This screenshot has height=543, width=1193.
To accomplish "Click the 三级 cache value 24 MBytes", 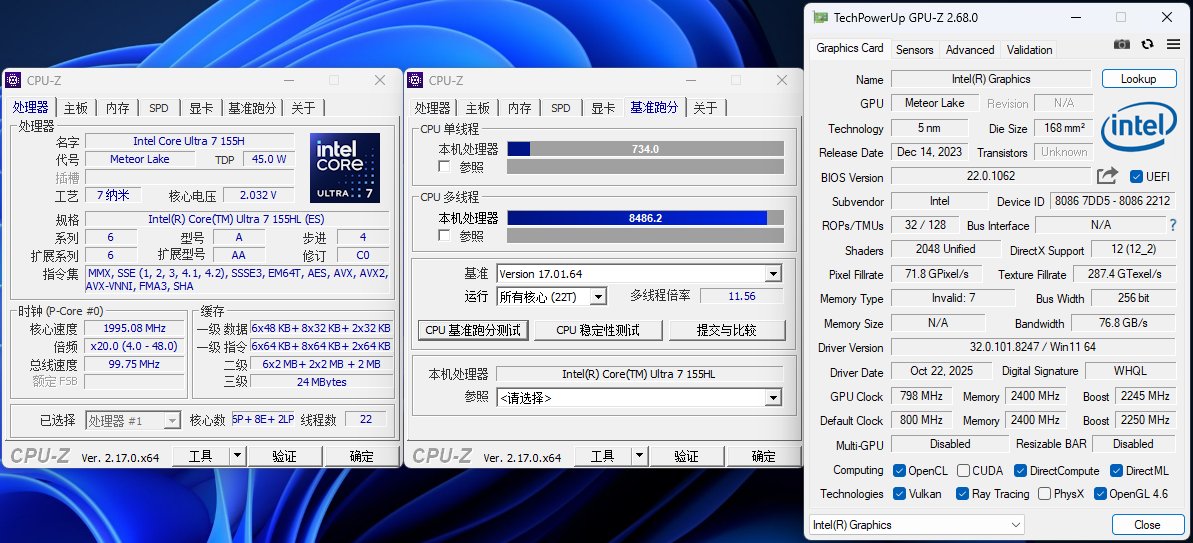I will point(322,382).
